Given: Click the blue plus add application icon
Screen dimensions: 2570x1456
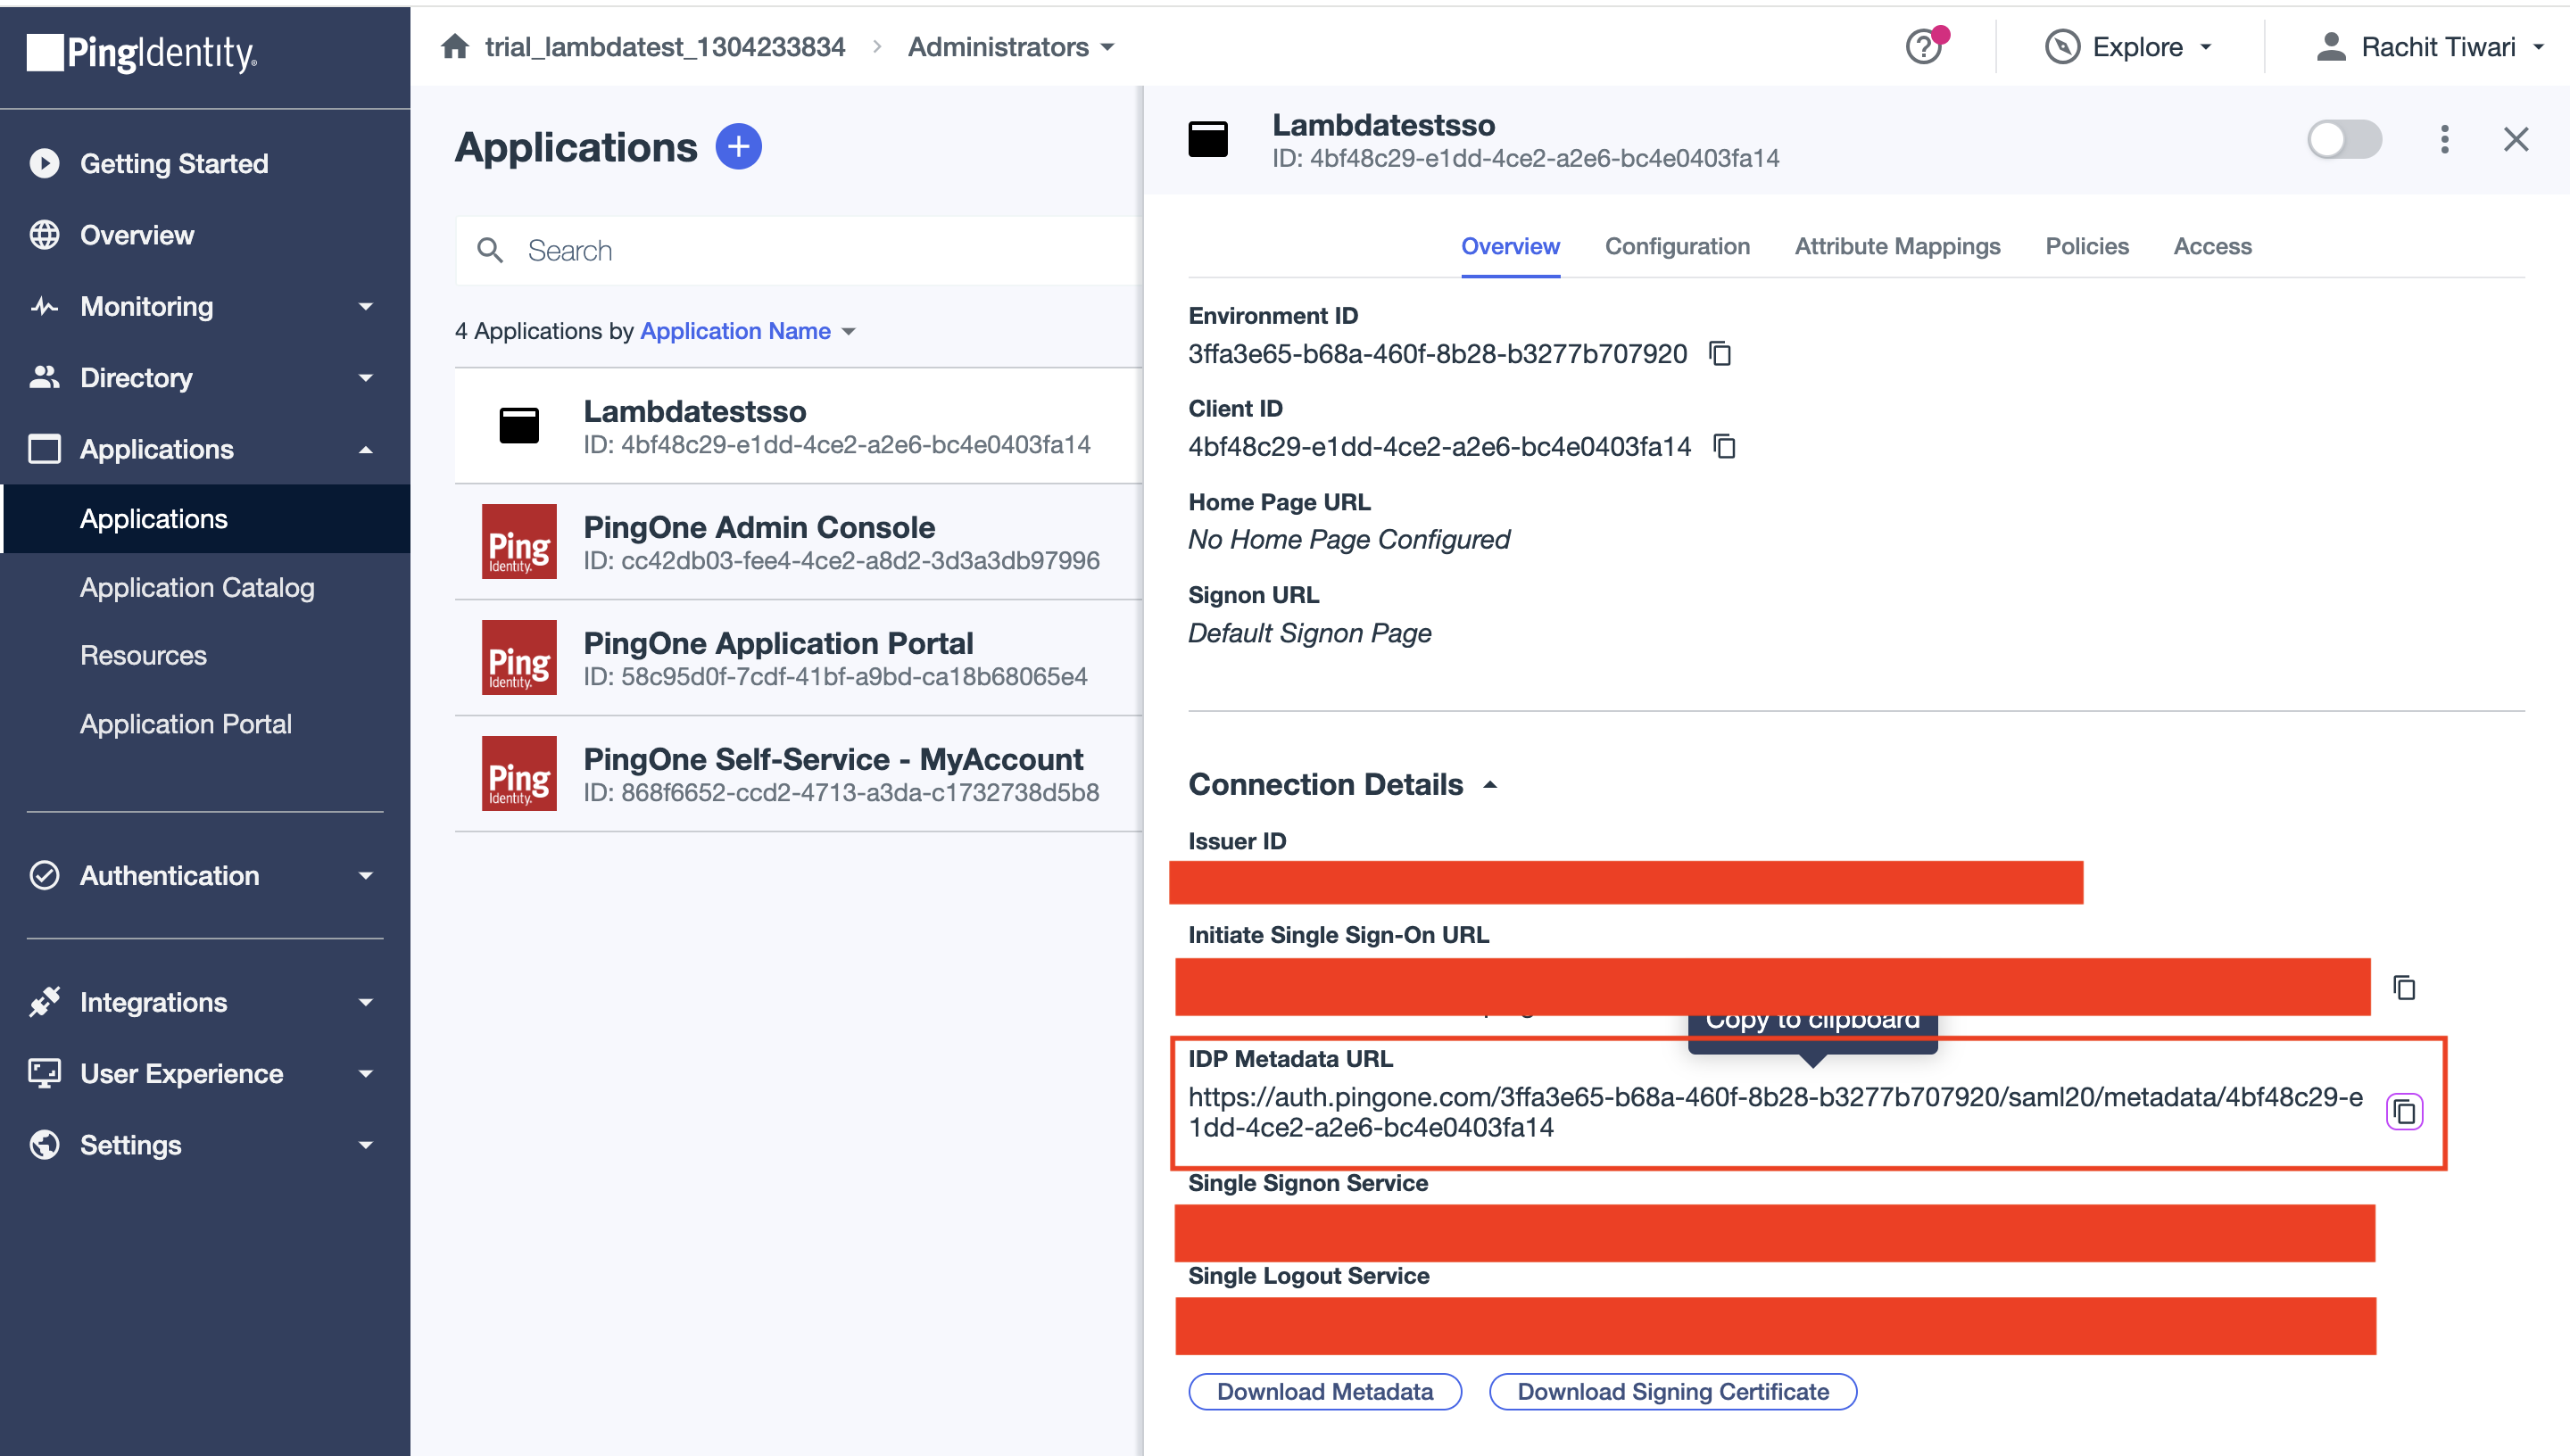Looking at the screenshot, I should point(738,147).
